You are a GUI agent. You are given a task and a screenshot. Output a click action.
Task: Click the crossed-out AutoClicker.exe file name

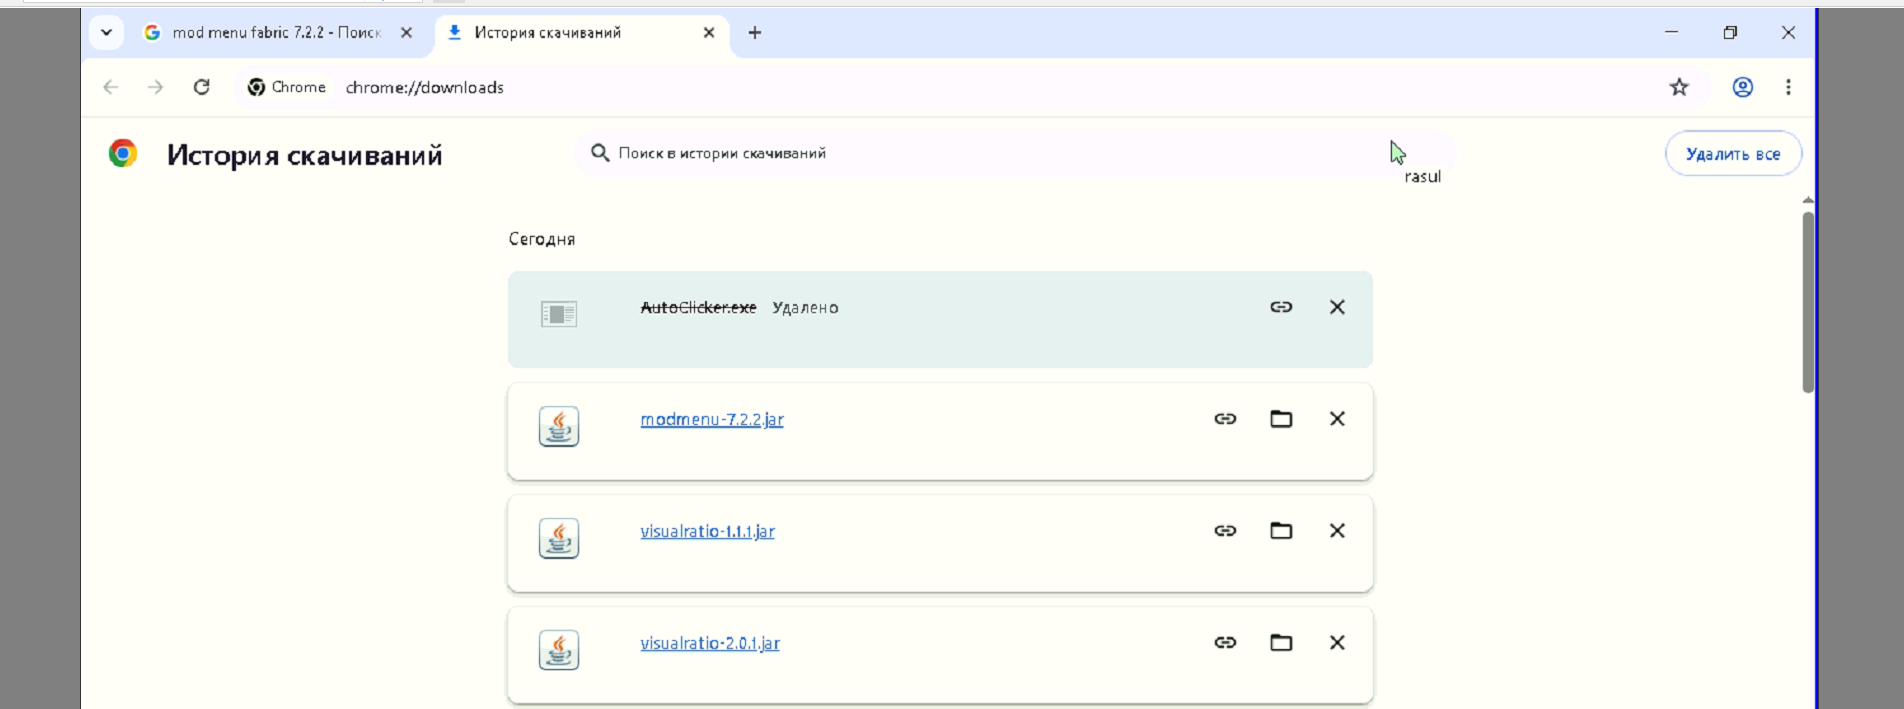[x=698, y=308]
